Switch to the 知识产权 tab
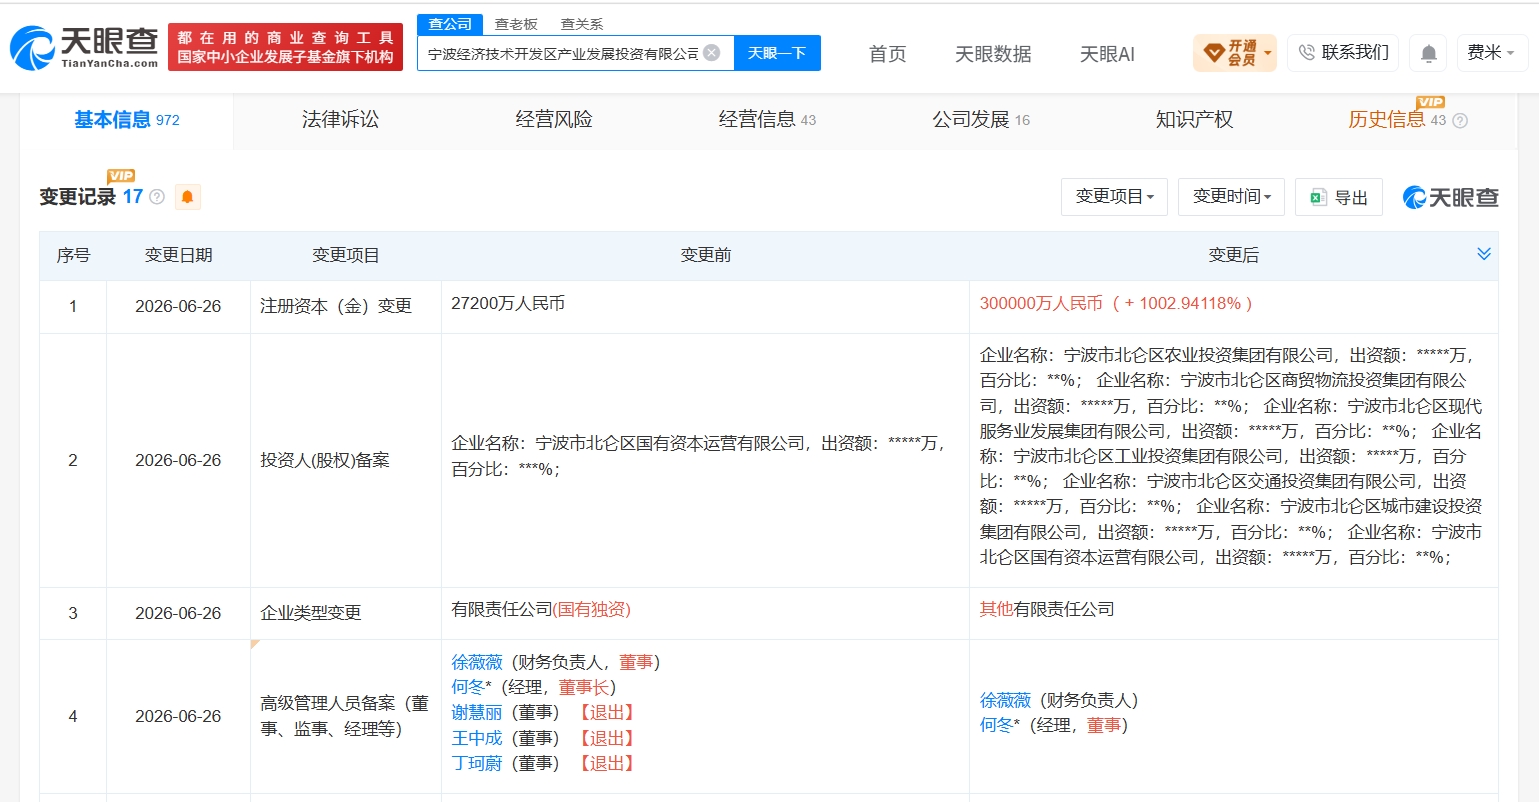Screen dimensions: 1539x802 tap(1194, 120)
